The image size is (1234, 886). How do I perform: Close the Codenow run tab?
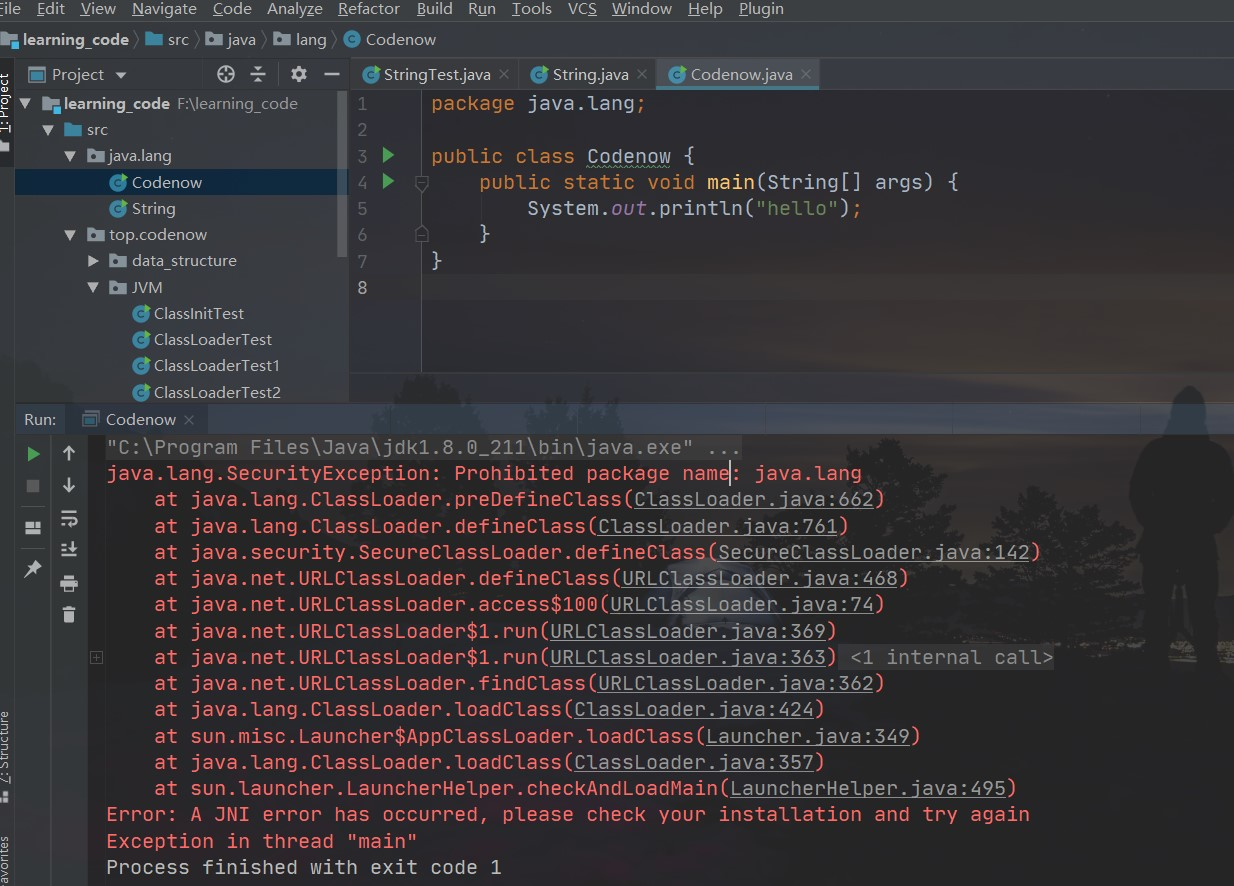(190, 419)
